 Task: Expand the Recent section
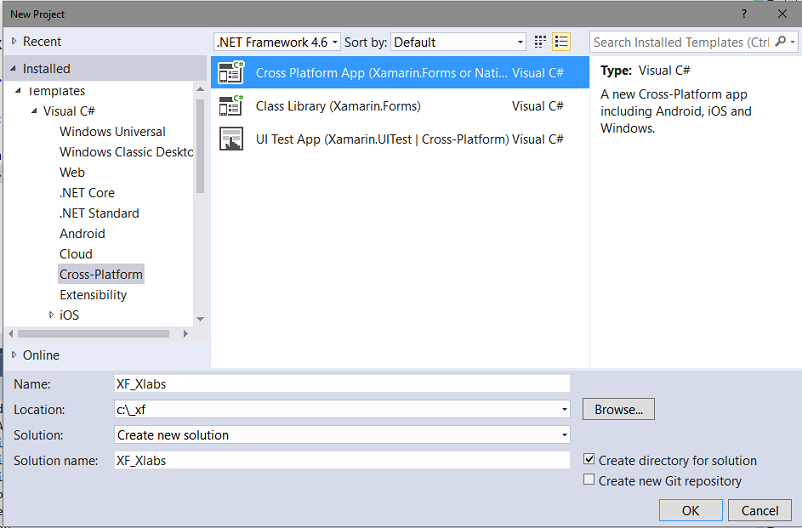(14, 41)
